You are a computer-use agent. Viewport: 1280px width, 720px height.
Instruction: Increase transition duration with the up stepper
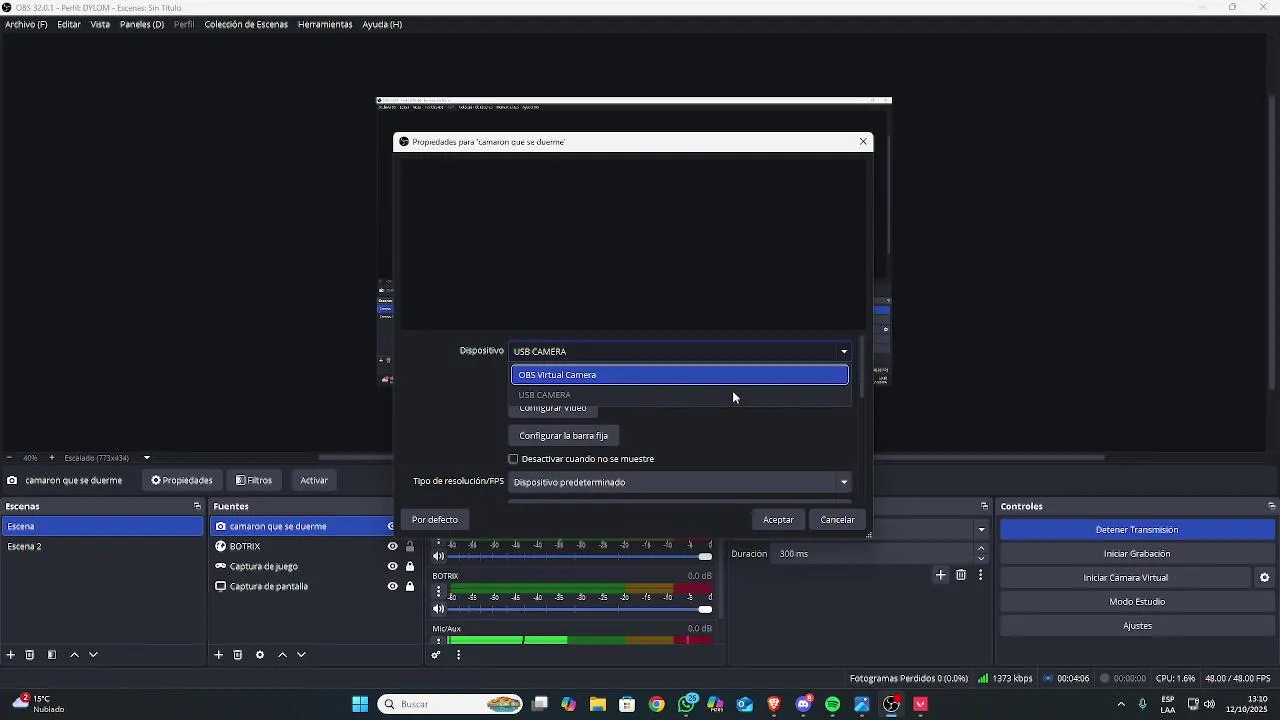click(981, 548)
